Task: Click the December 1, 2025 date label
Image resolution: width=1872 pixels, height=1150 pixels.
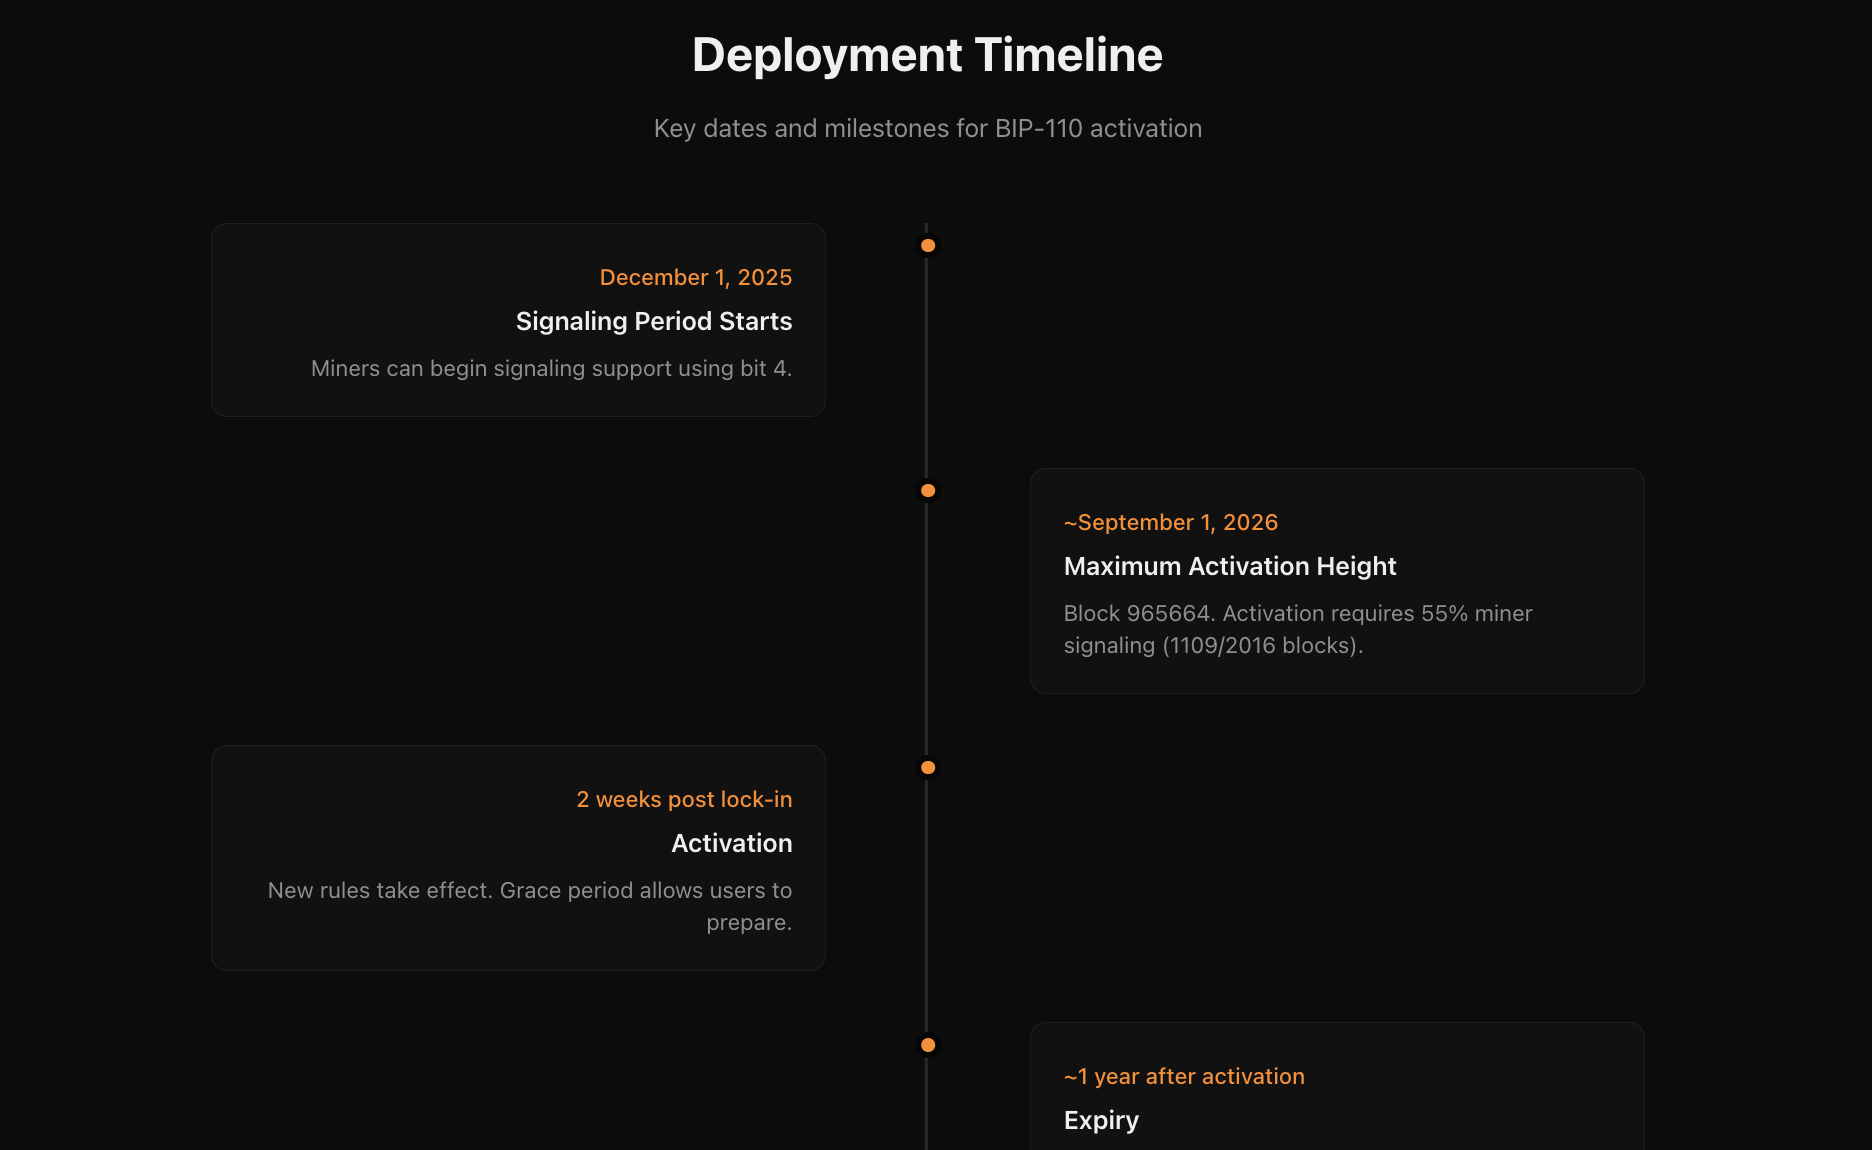Action: [x=695, y=277]
